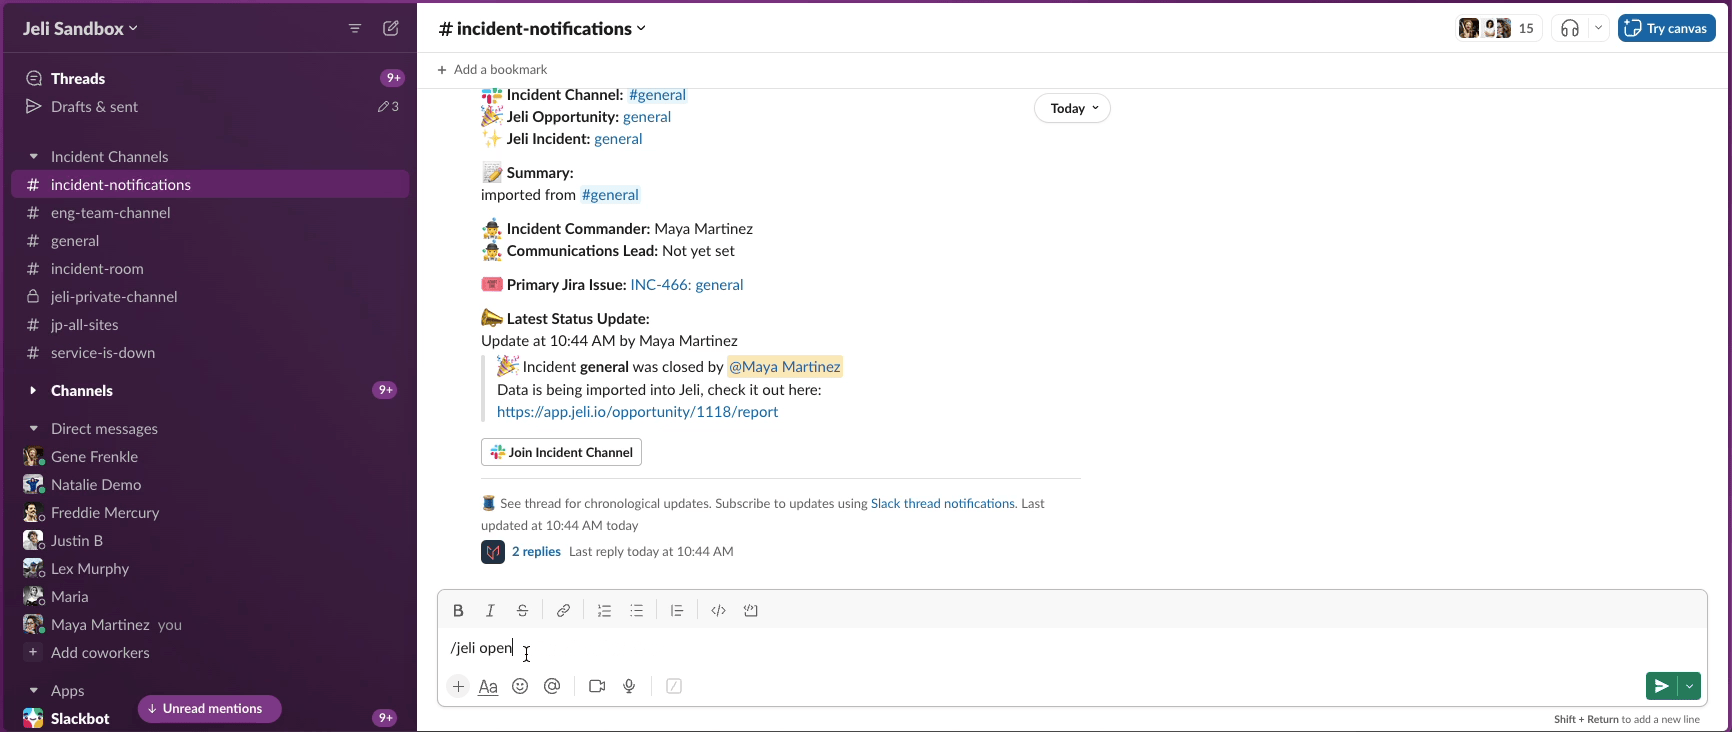Open the jp-all-sites channel

210,324
